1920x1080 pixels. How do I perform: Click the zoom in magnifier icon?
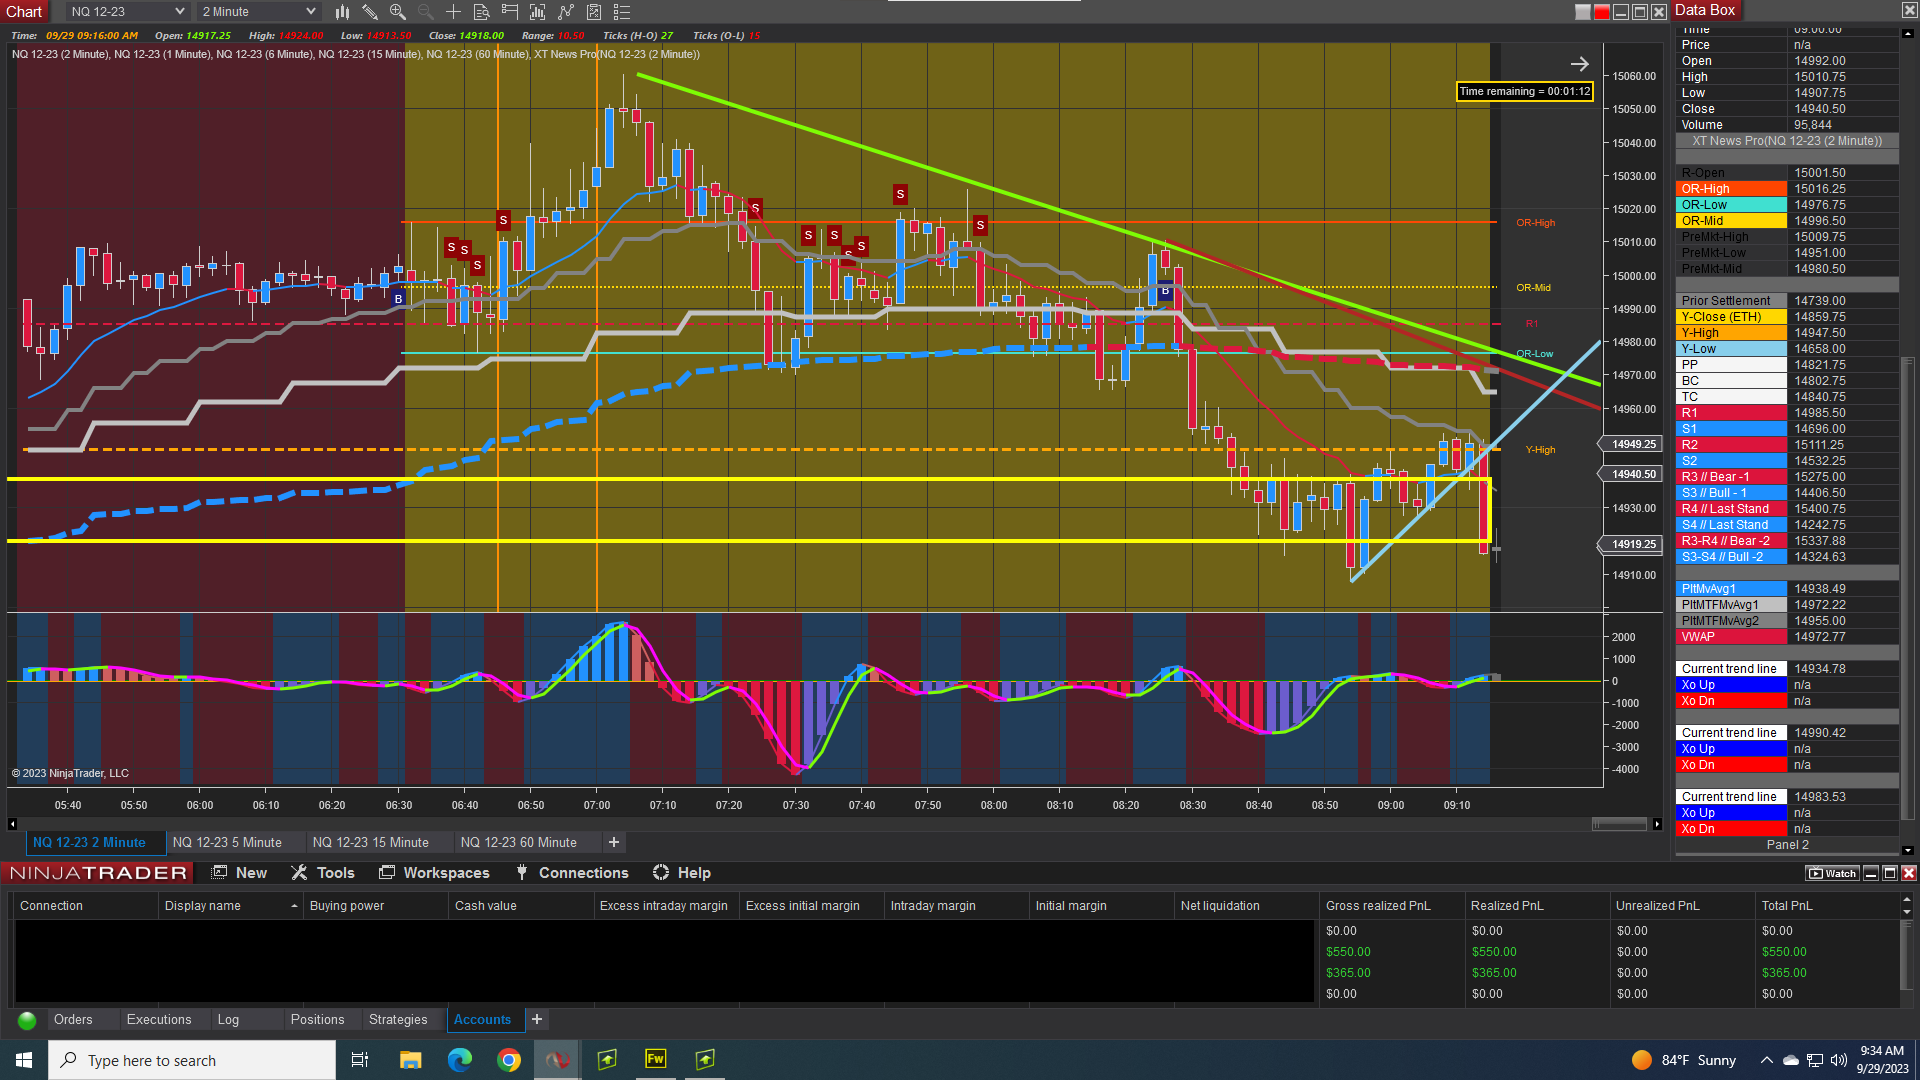click(x=398, y=12)
